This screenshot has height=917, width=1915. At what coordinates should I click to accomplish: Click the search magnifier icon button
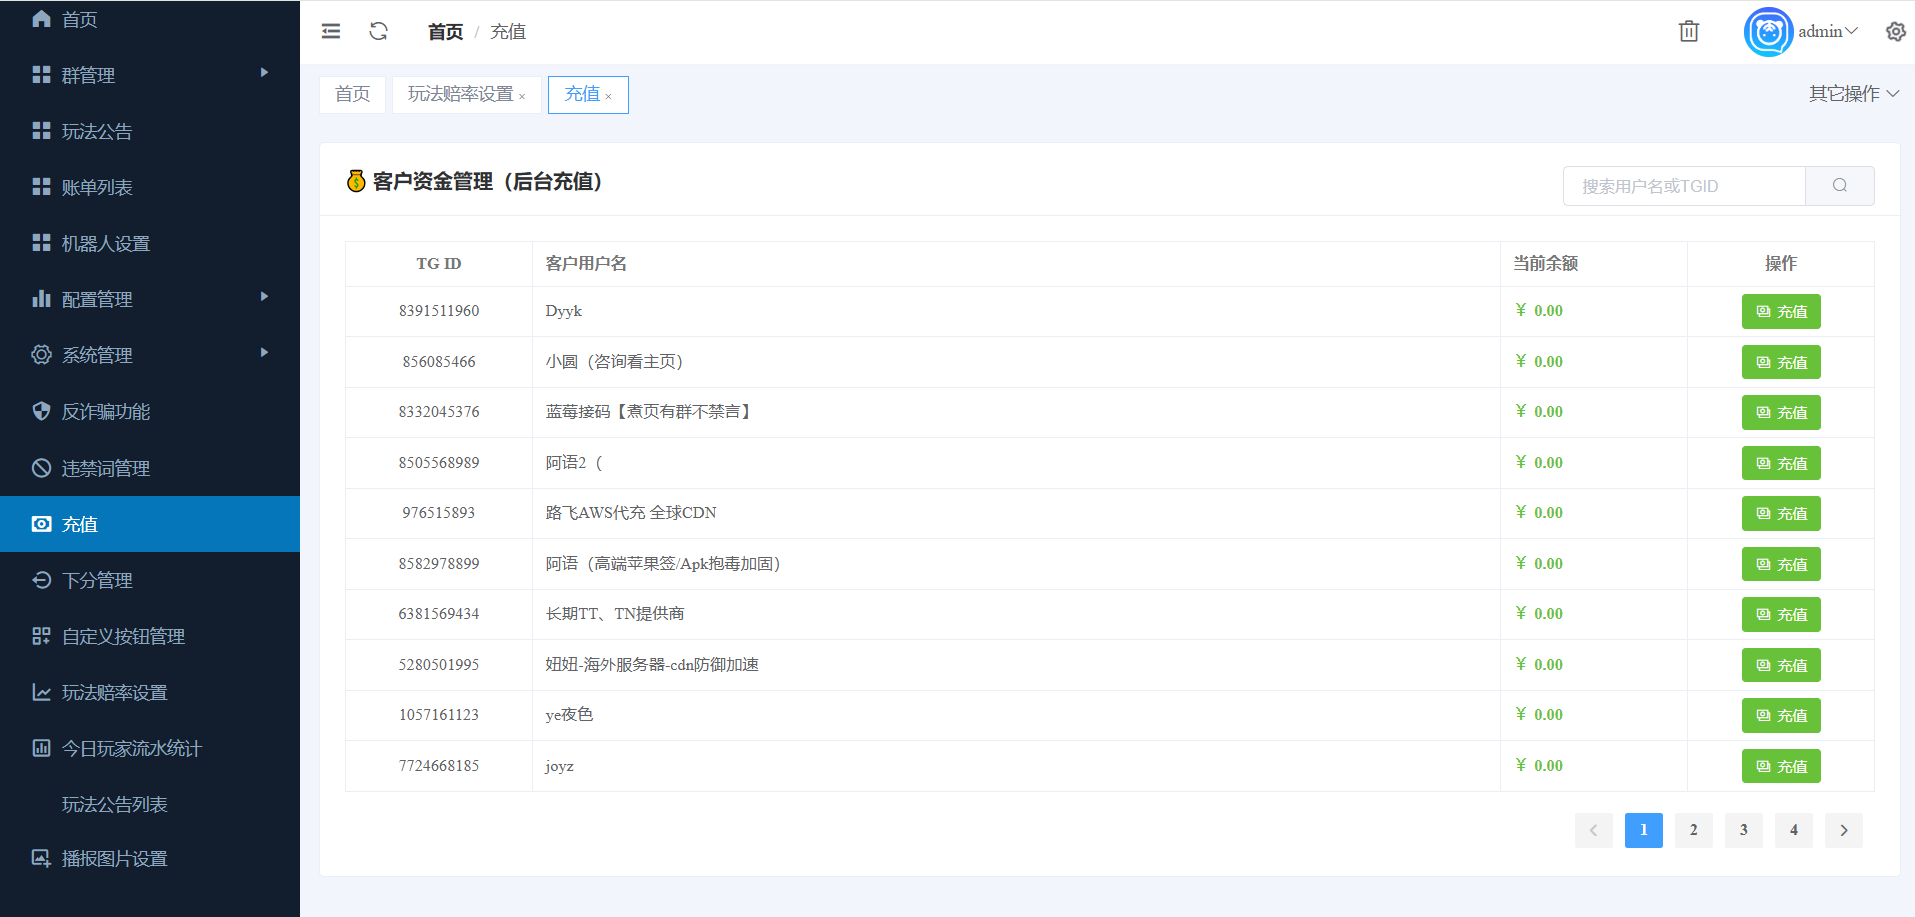1839,186
